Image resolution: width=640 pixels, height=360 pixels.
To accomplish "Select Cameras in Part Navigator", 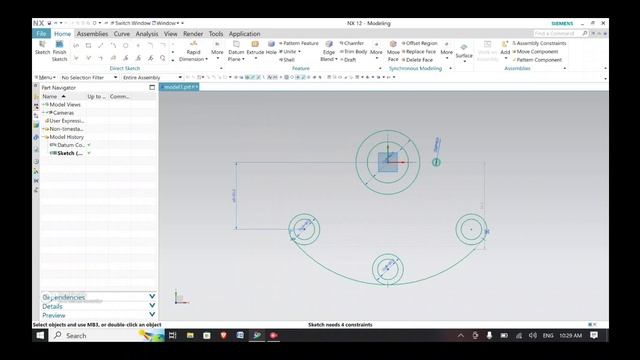I will [63, 113].
